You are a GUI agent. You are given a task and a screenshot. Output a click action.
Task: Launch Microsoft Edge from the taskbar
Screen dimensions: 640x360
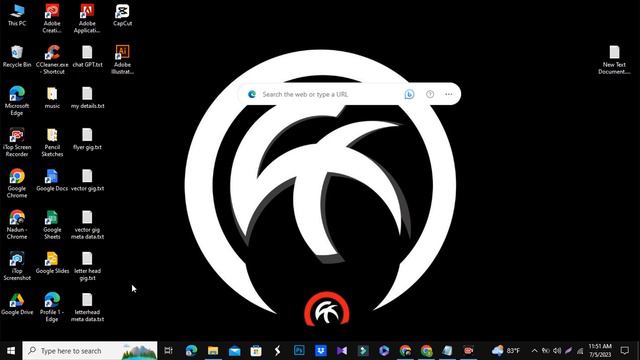191,351
